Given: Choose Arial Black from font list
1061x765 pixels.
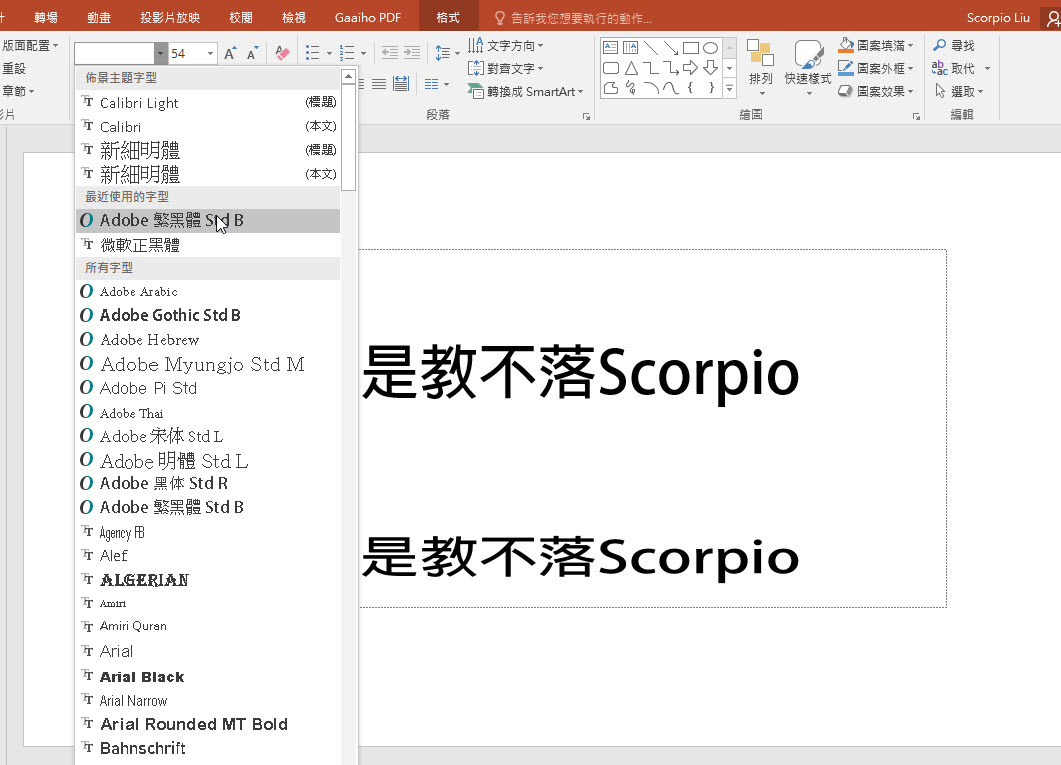Looking at the screenshot, I should tap(142, 677).
